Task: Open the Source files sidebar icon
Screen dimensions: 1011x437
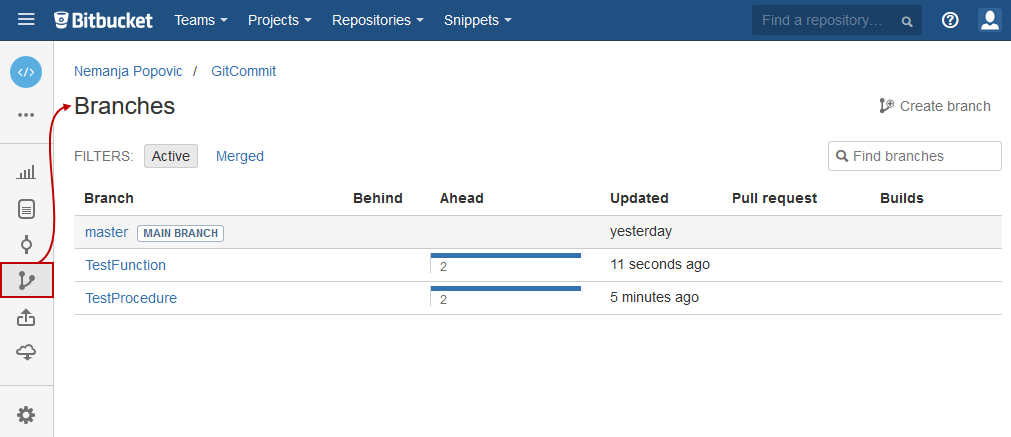Action: (x=26, y=209)
